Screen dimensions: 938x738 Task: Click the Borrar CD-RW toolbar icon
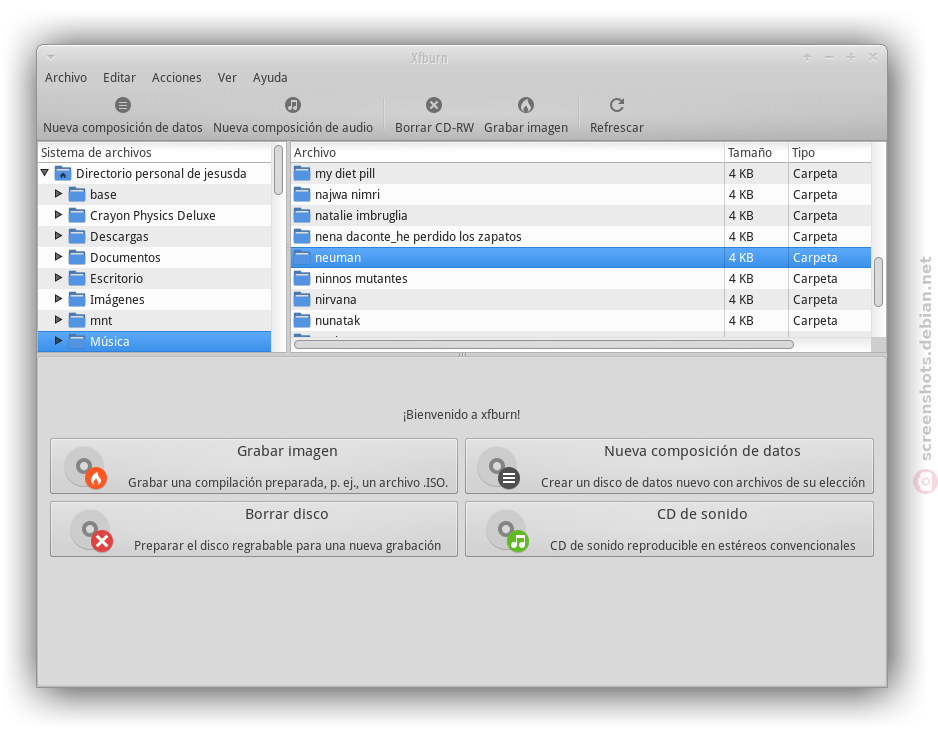pyautogui.click(x=434, y=105)
